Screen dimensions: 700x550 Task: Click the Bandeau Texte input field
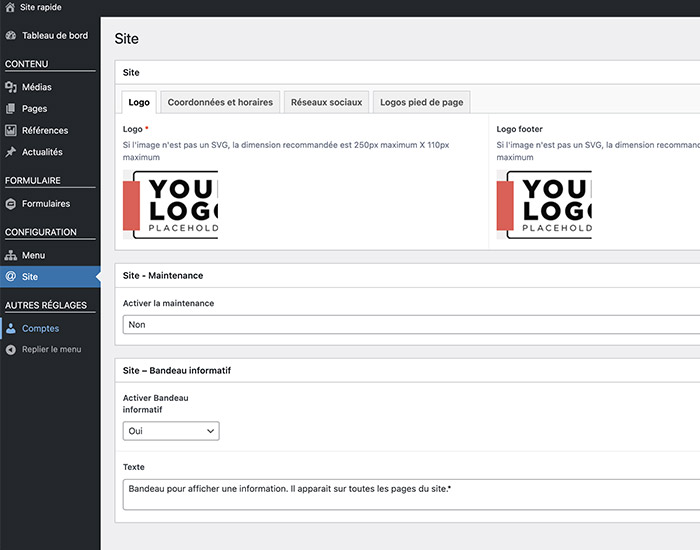pyautogui.click(x=410, y=493)
